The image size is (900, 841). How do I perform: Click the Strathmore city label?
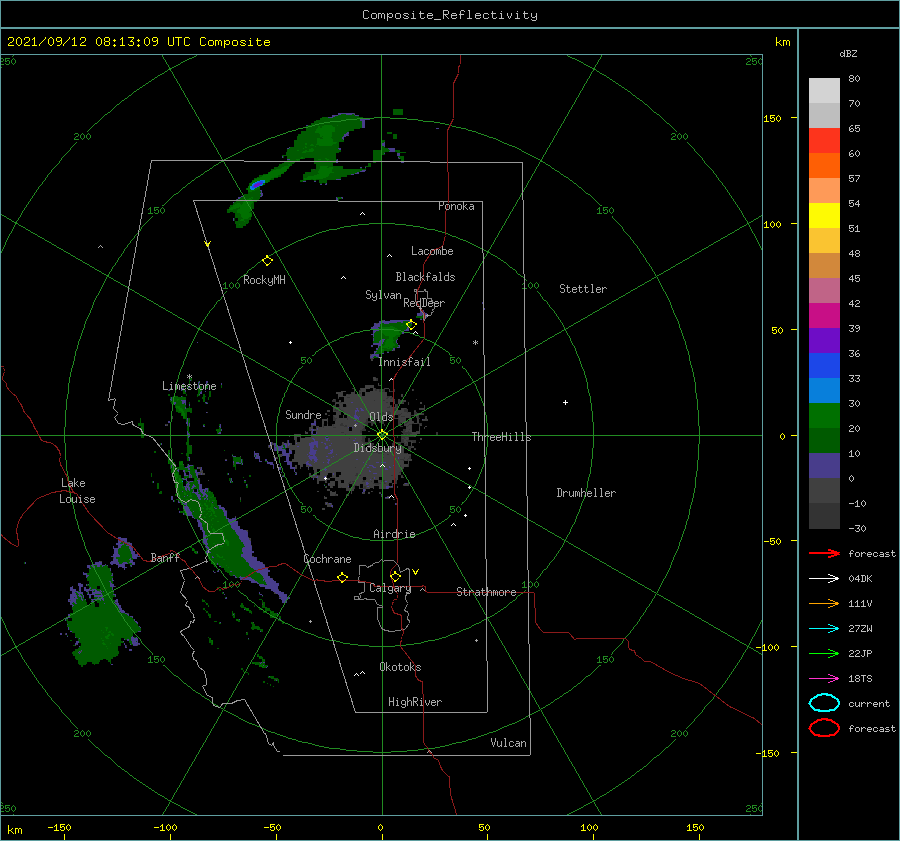tap(486, 592)
